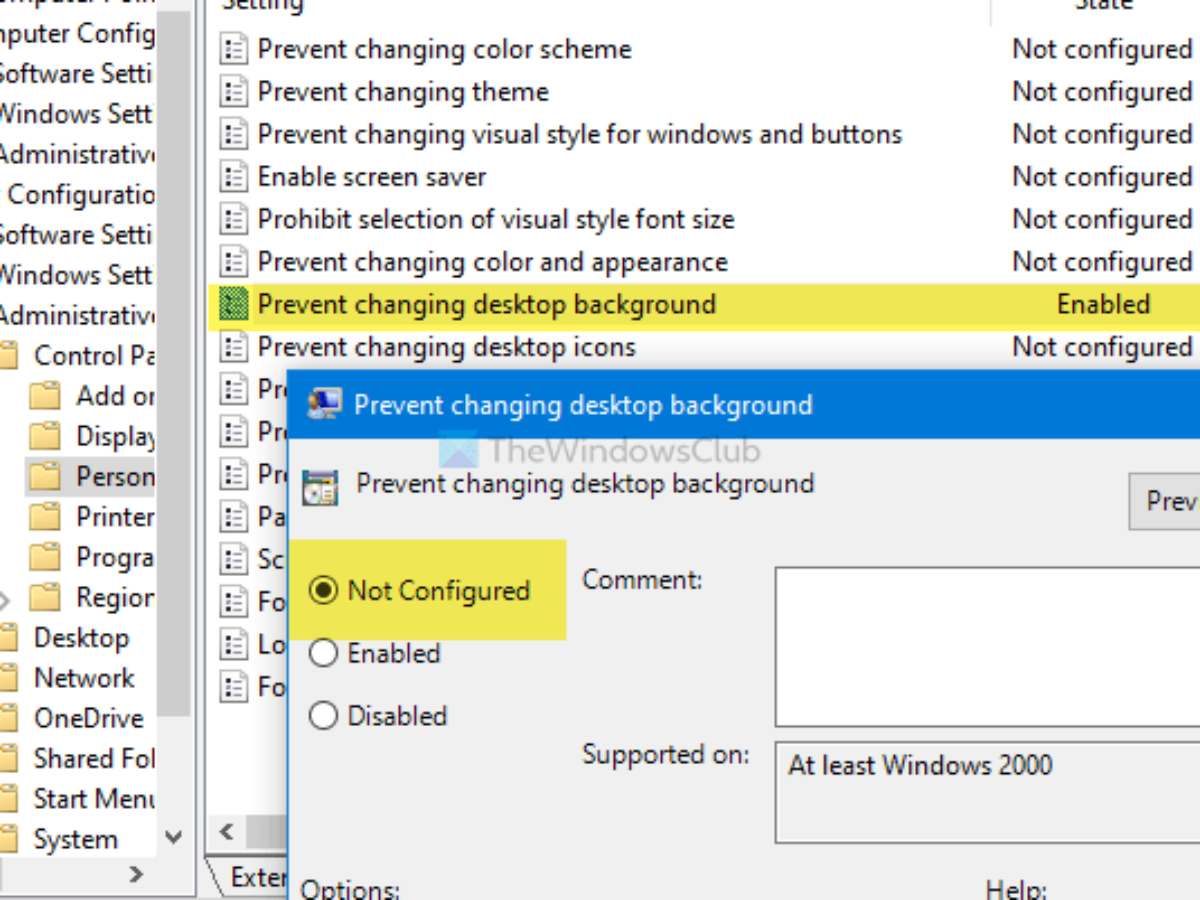Click the Prevent changing color scheme policy icon
The width and height of the screenshot is (1200, 900).
(233, 50)
